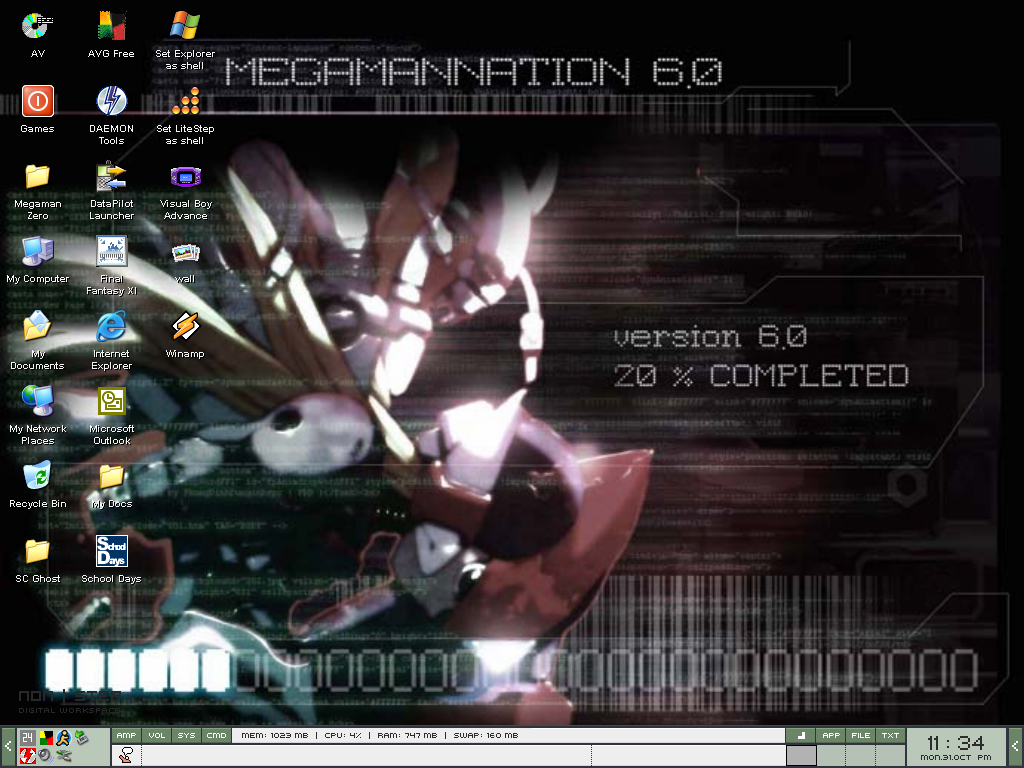Open Visual Boy Advance emulator

pos(185,191)
